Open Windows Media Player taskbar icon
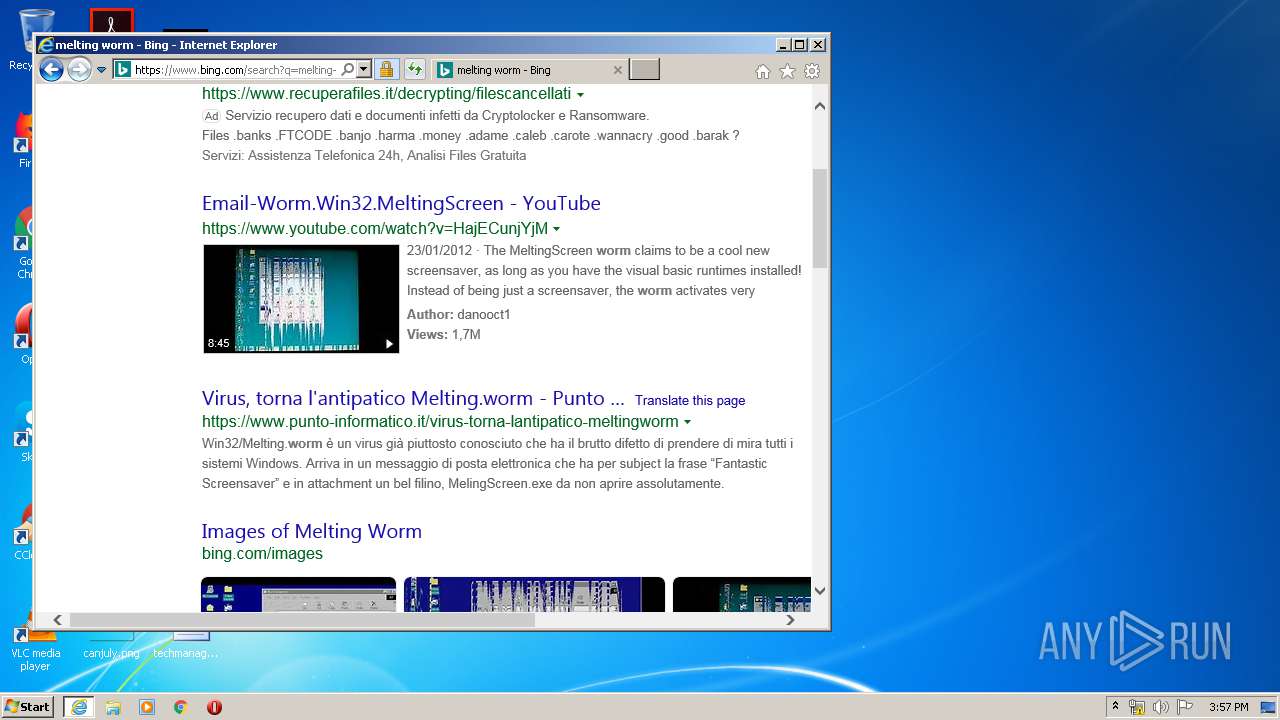The height and width of the screenshot is (720, 1280). (147, 707)
